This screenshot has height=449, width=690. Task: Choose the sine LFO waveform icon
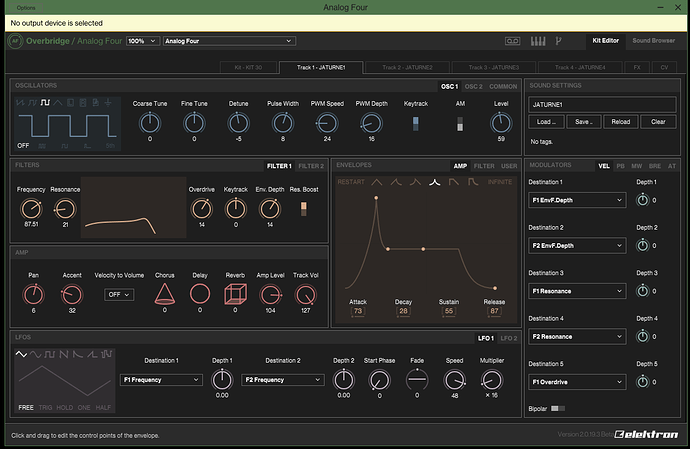[x=35, y=354]
